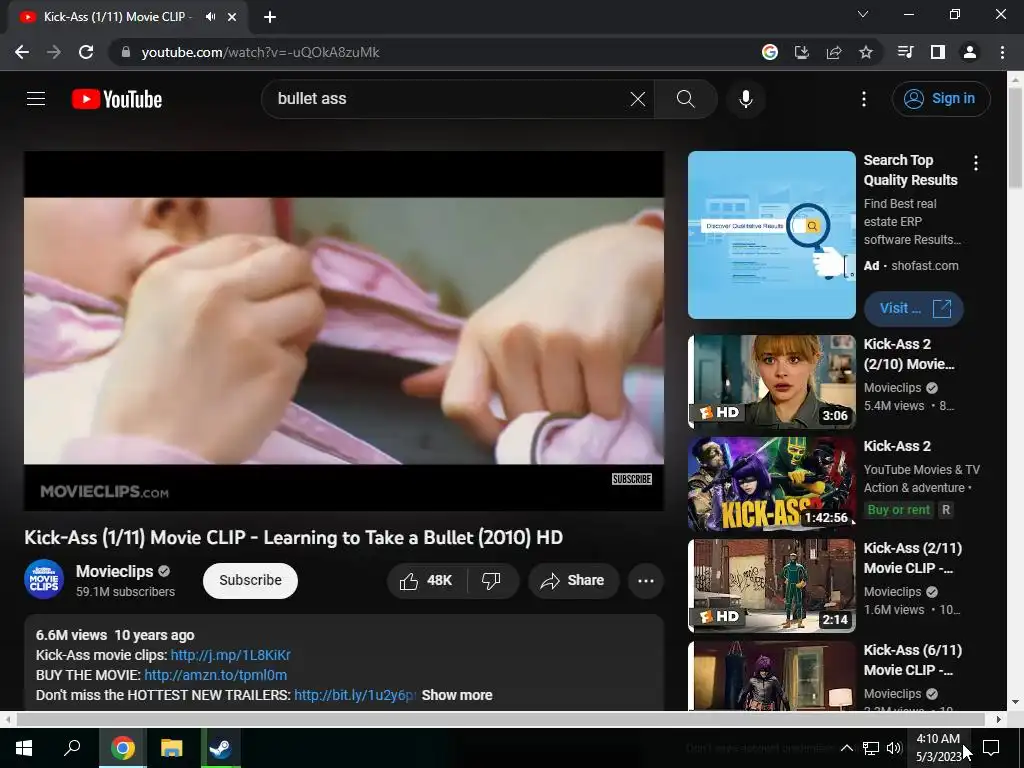
Task: Clear the search box with the X icon
Action: tap(637, 99)
